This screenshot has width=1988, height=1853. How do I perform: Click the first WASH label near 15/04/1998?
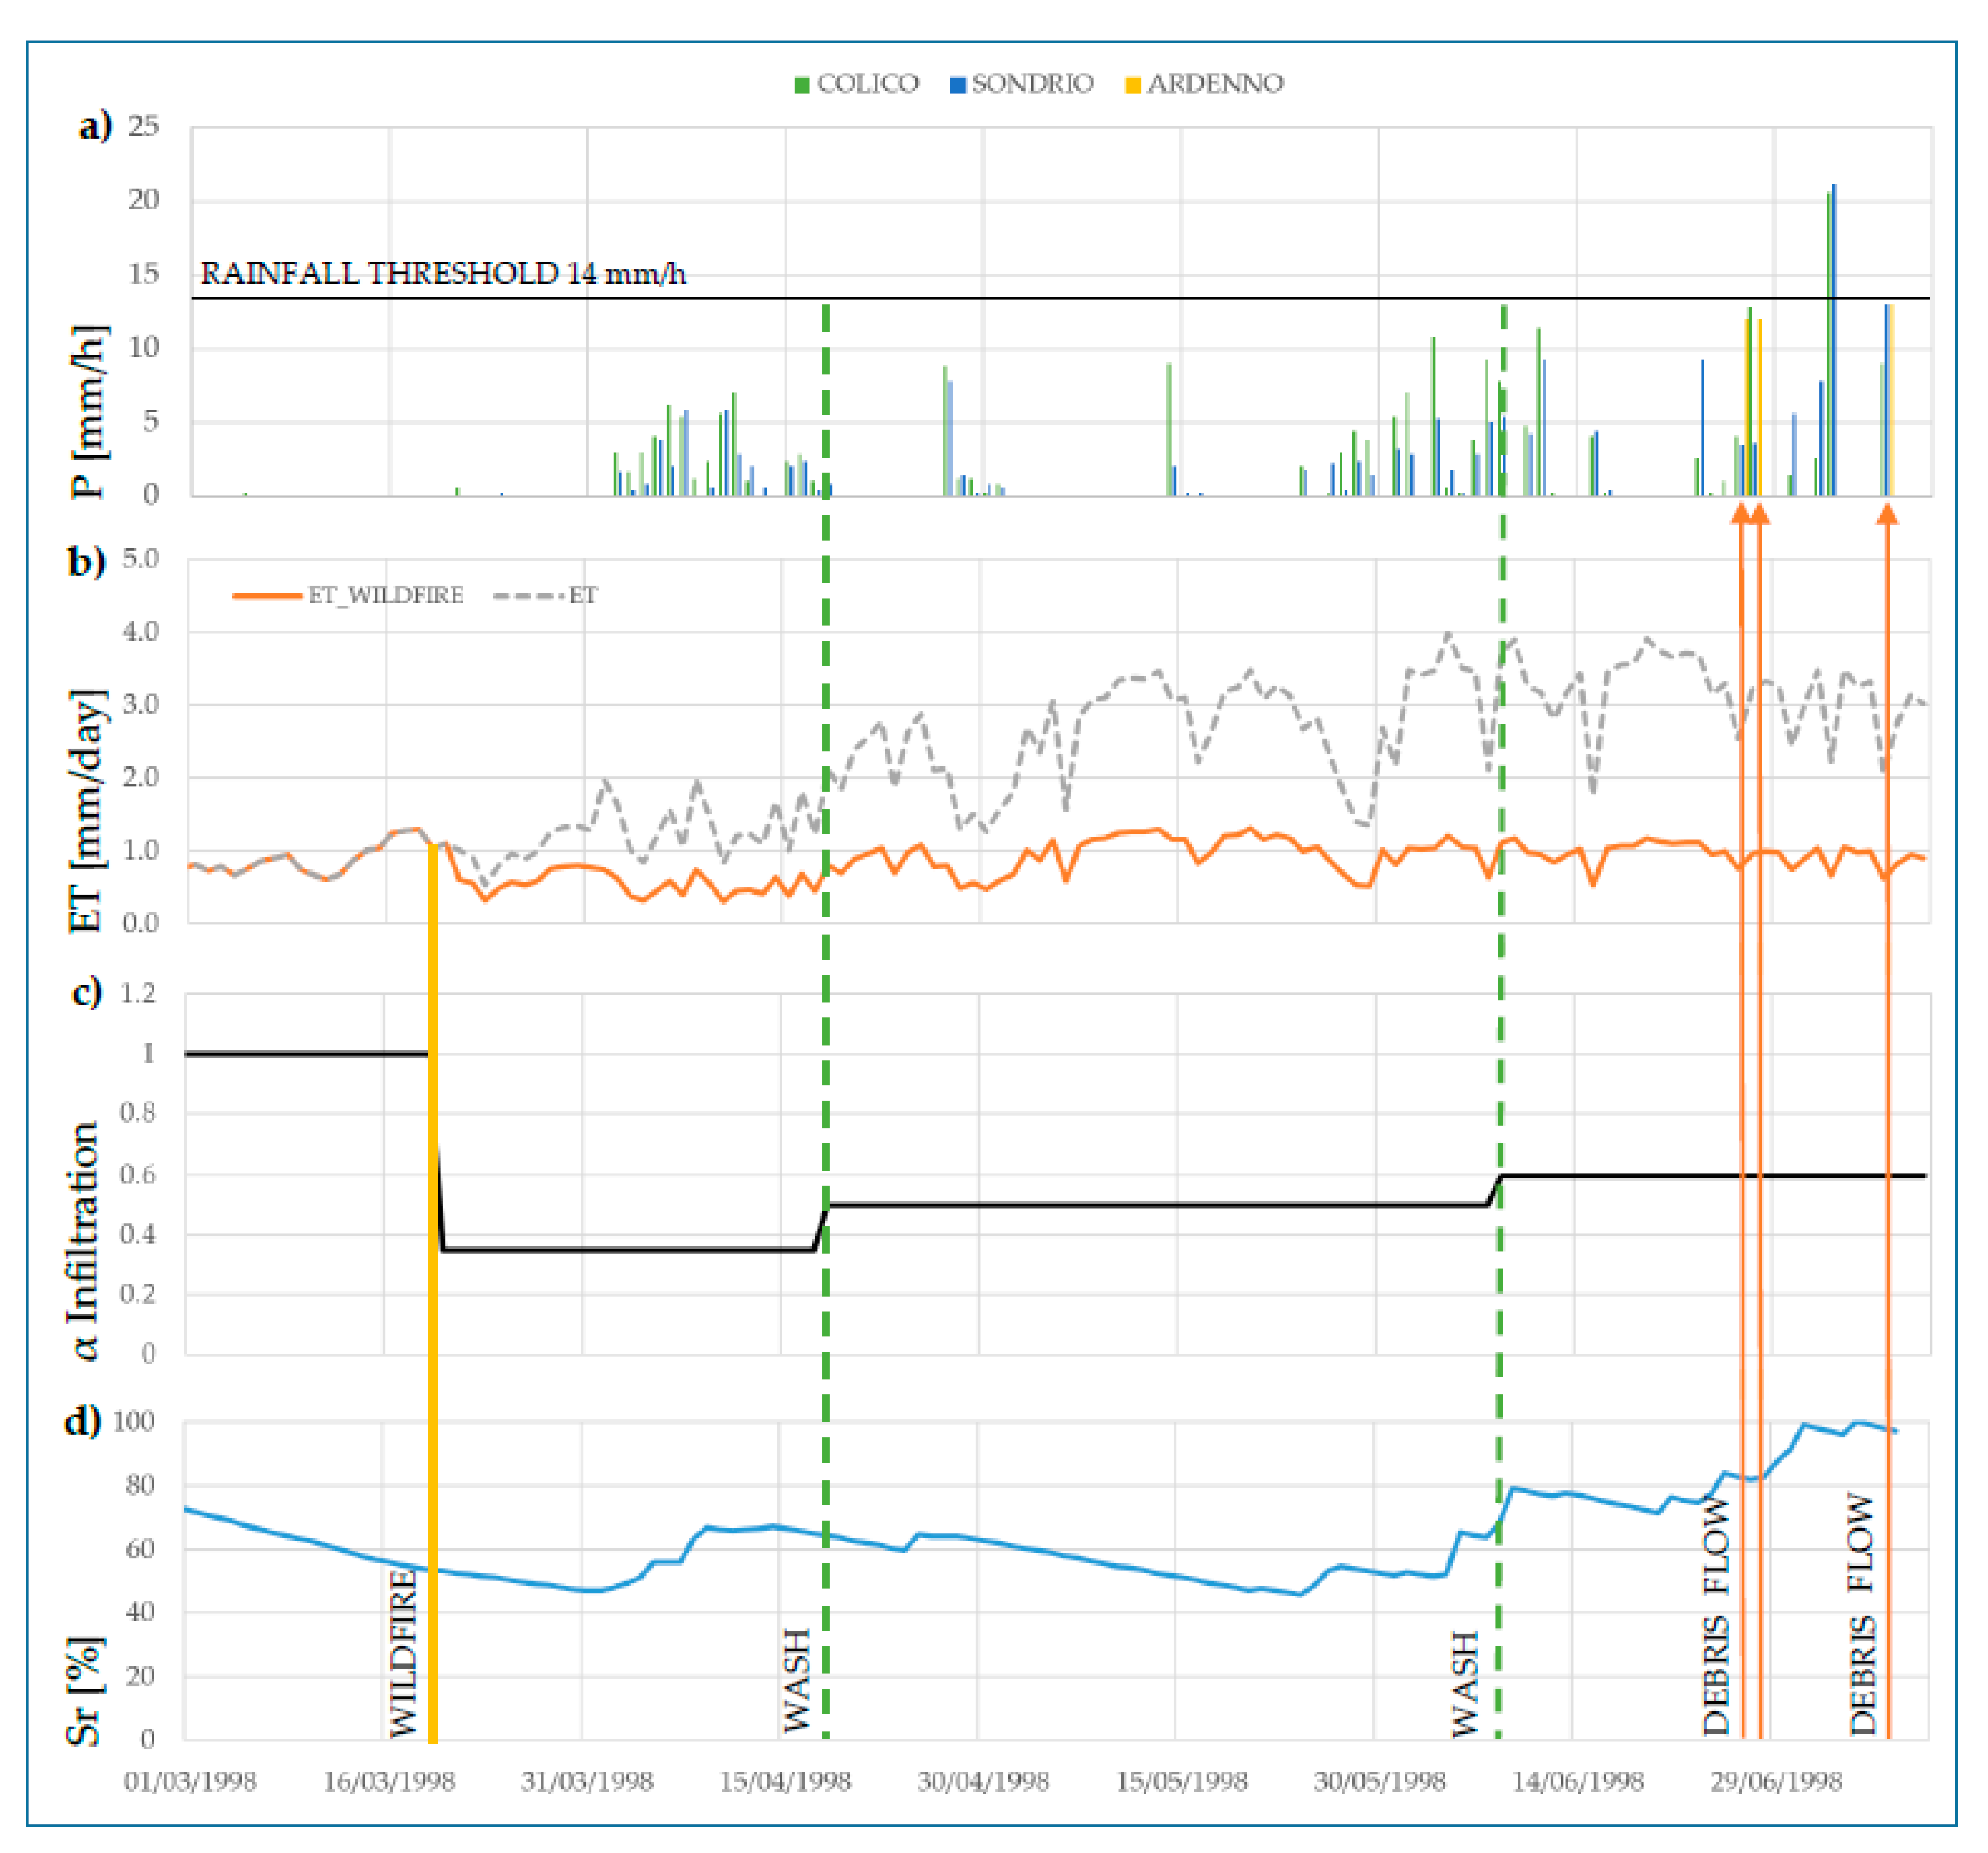(796, 1681)
